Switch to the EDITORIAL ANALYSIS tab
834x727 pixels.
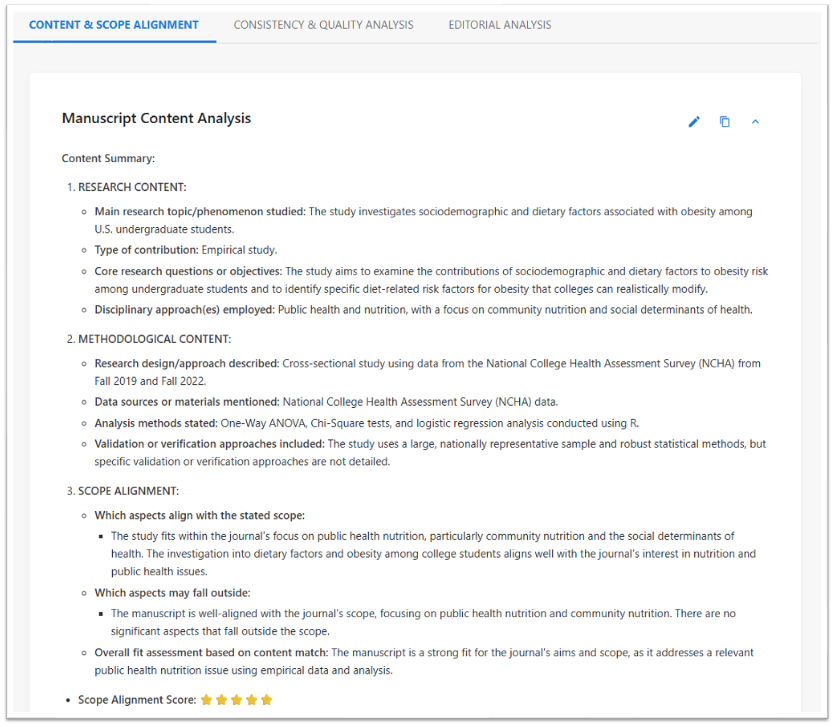click(x=500, y=25)
